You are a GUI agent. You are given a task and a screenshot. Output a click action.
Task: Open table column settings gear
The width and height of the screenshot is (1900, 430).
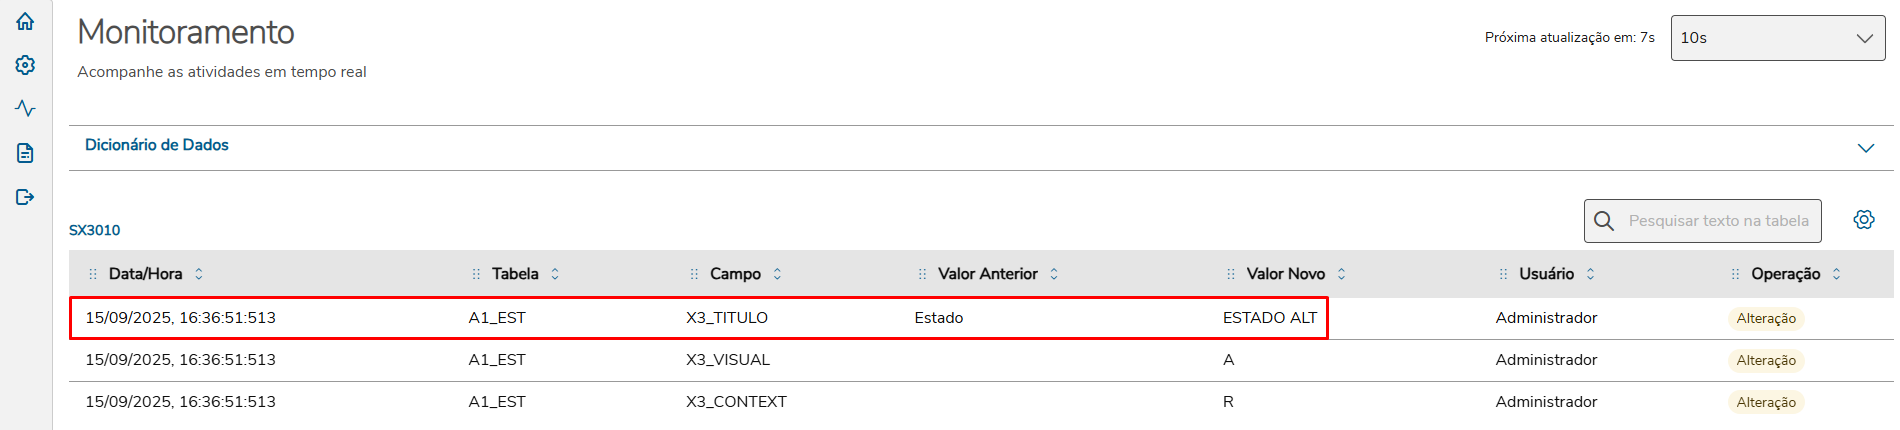coord(1864,220)
